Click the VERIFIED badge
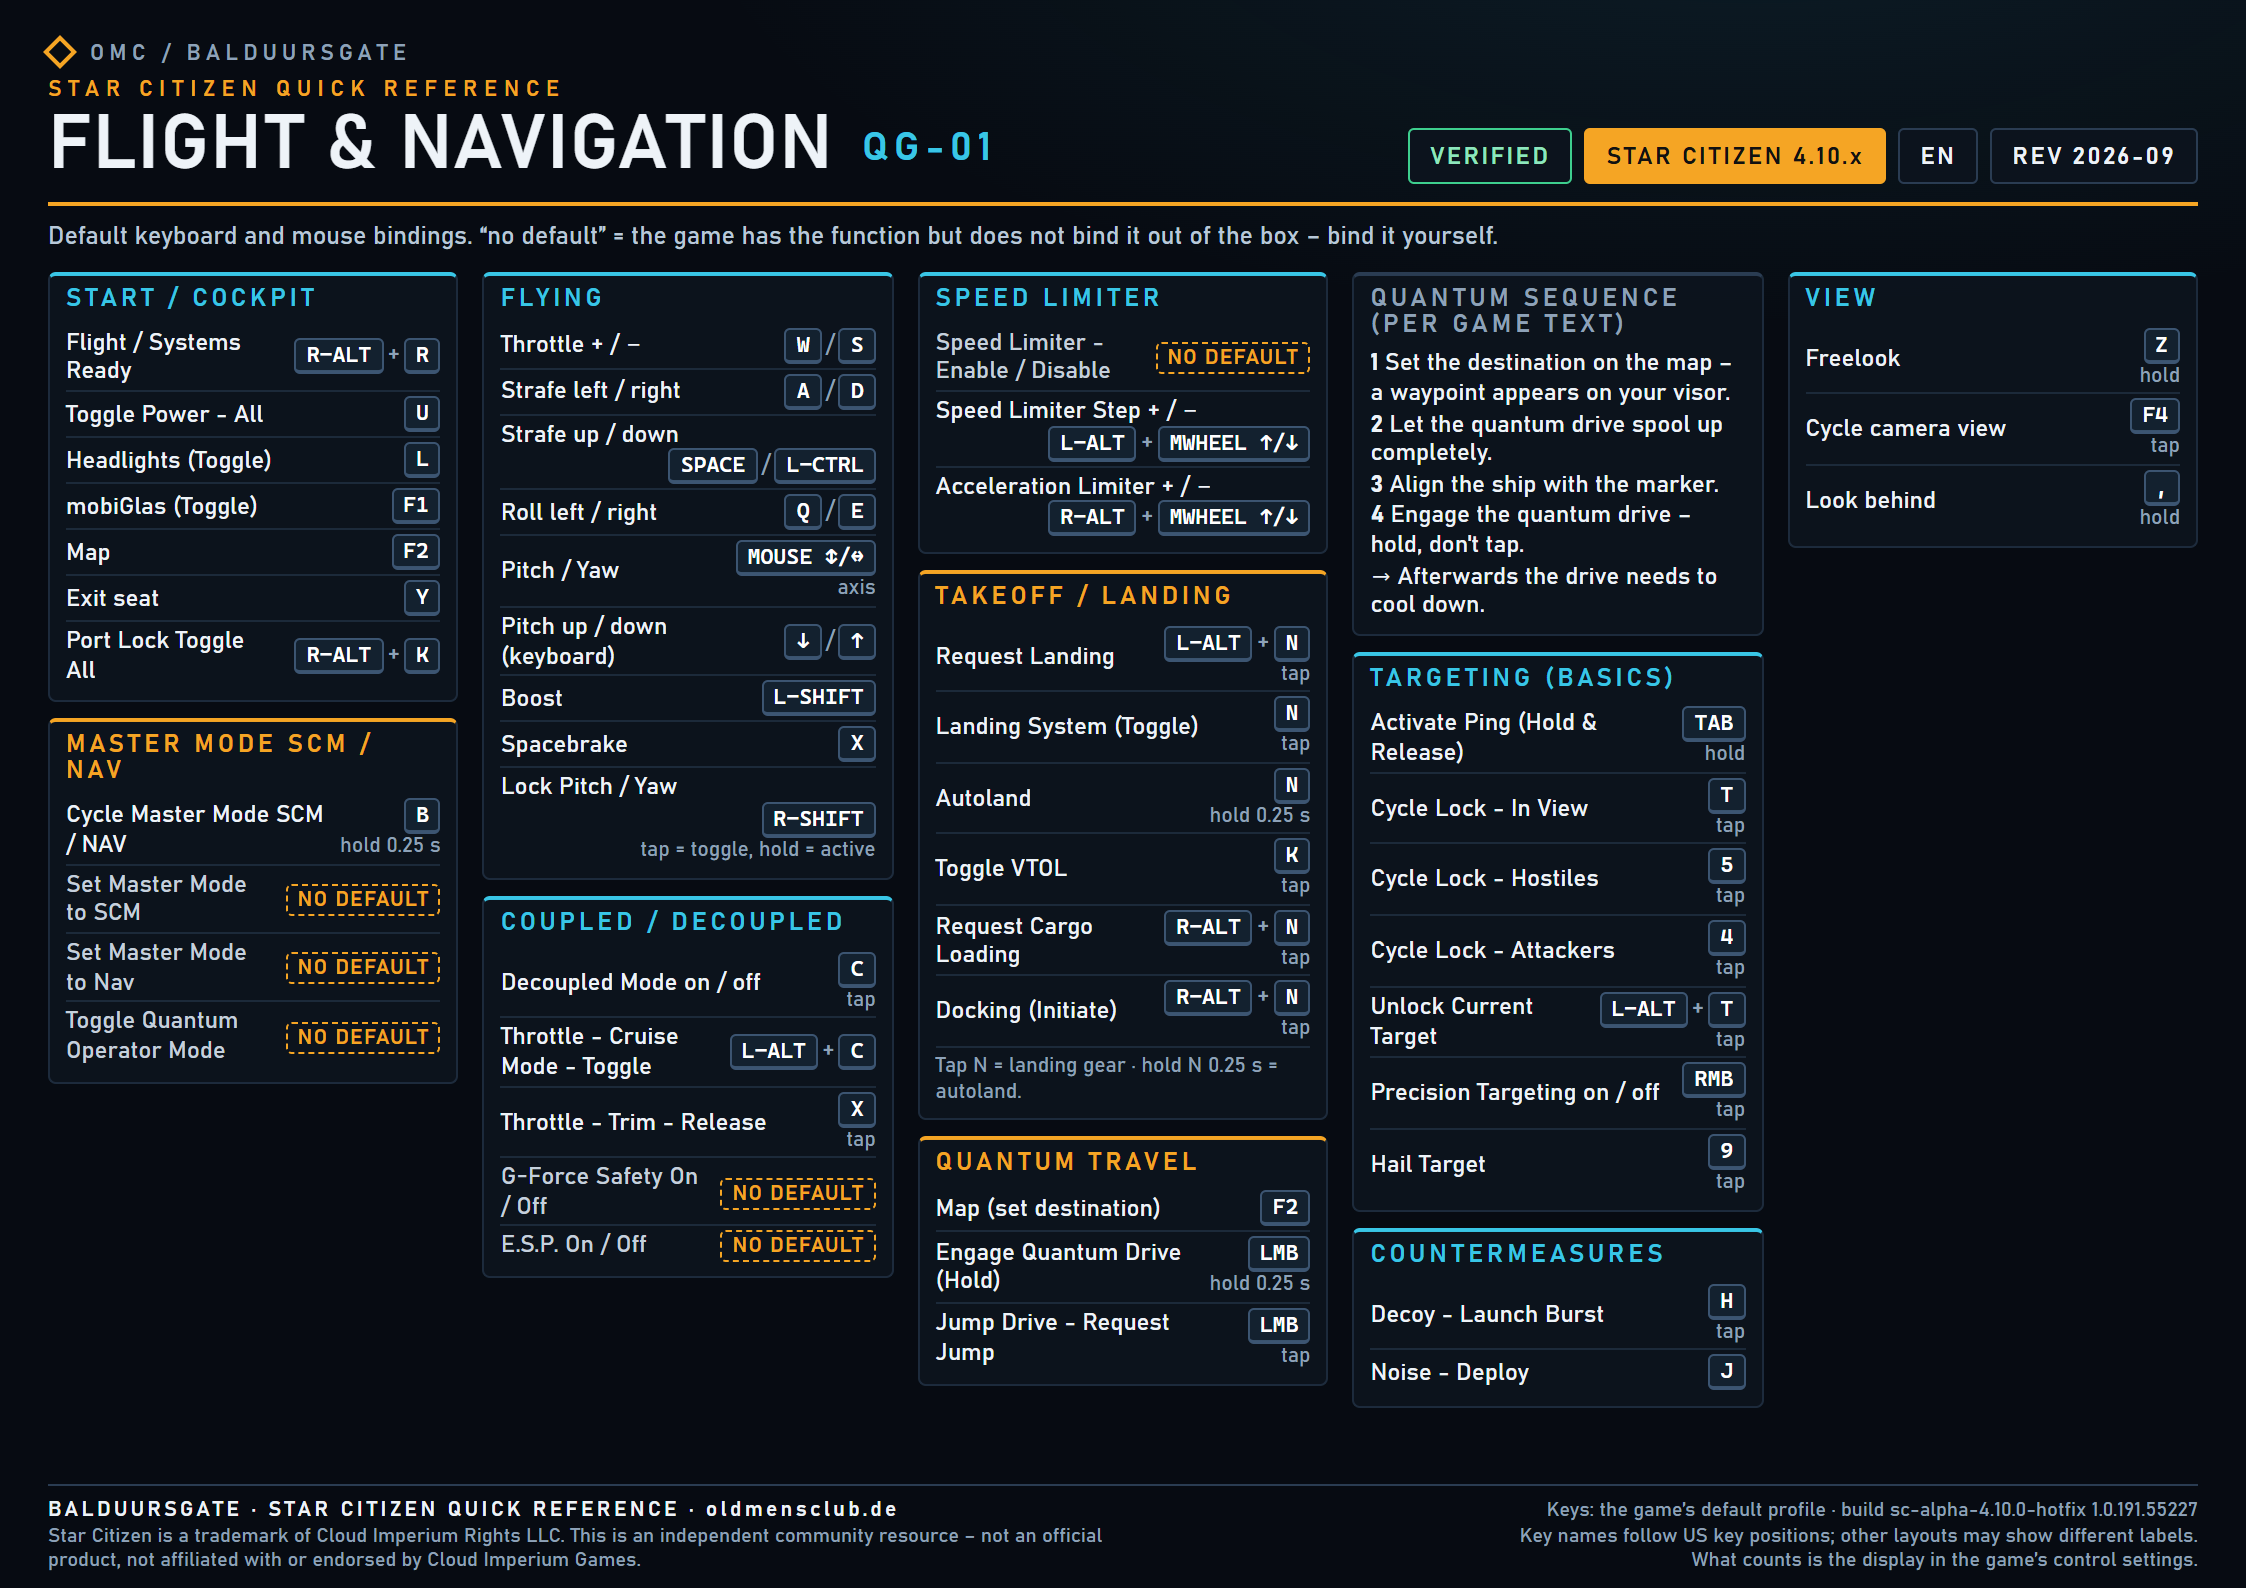 pyautogui.click(x=1489, y=156)
